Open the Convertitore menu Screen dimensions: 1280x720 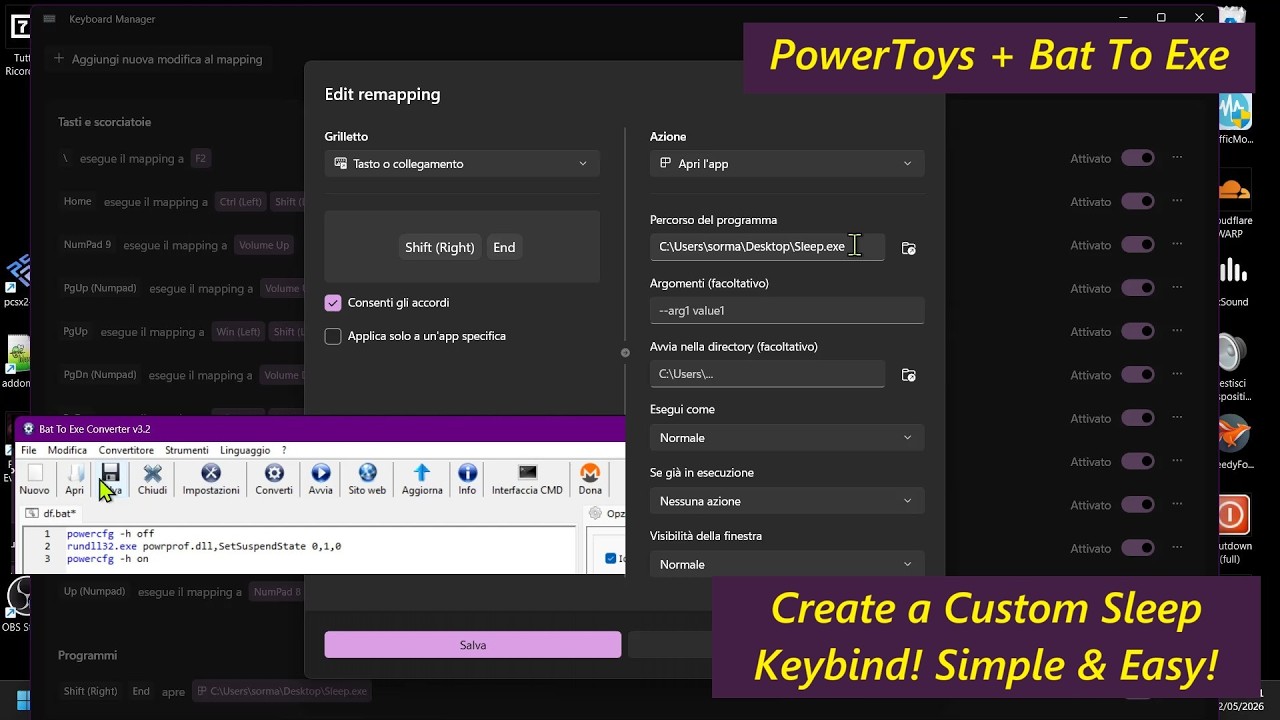coord(126,450)
